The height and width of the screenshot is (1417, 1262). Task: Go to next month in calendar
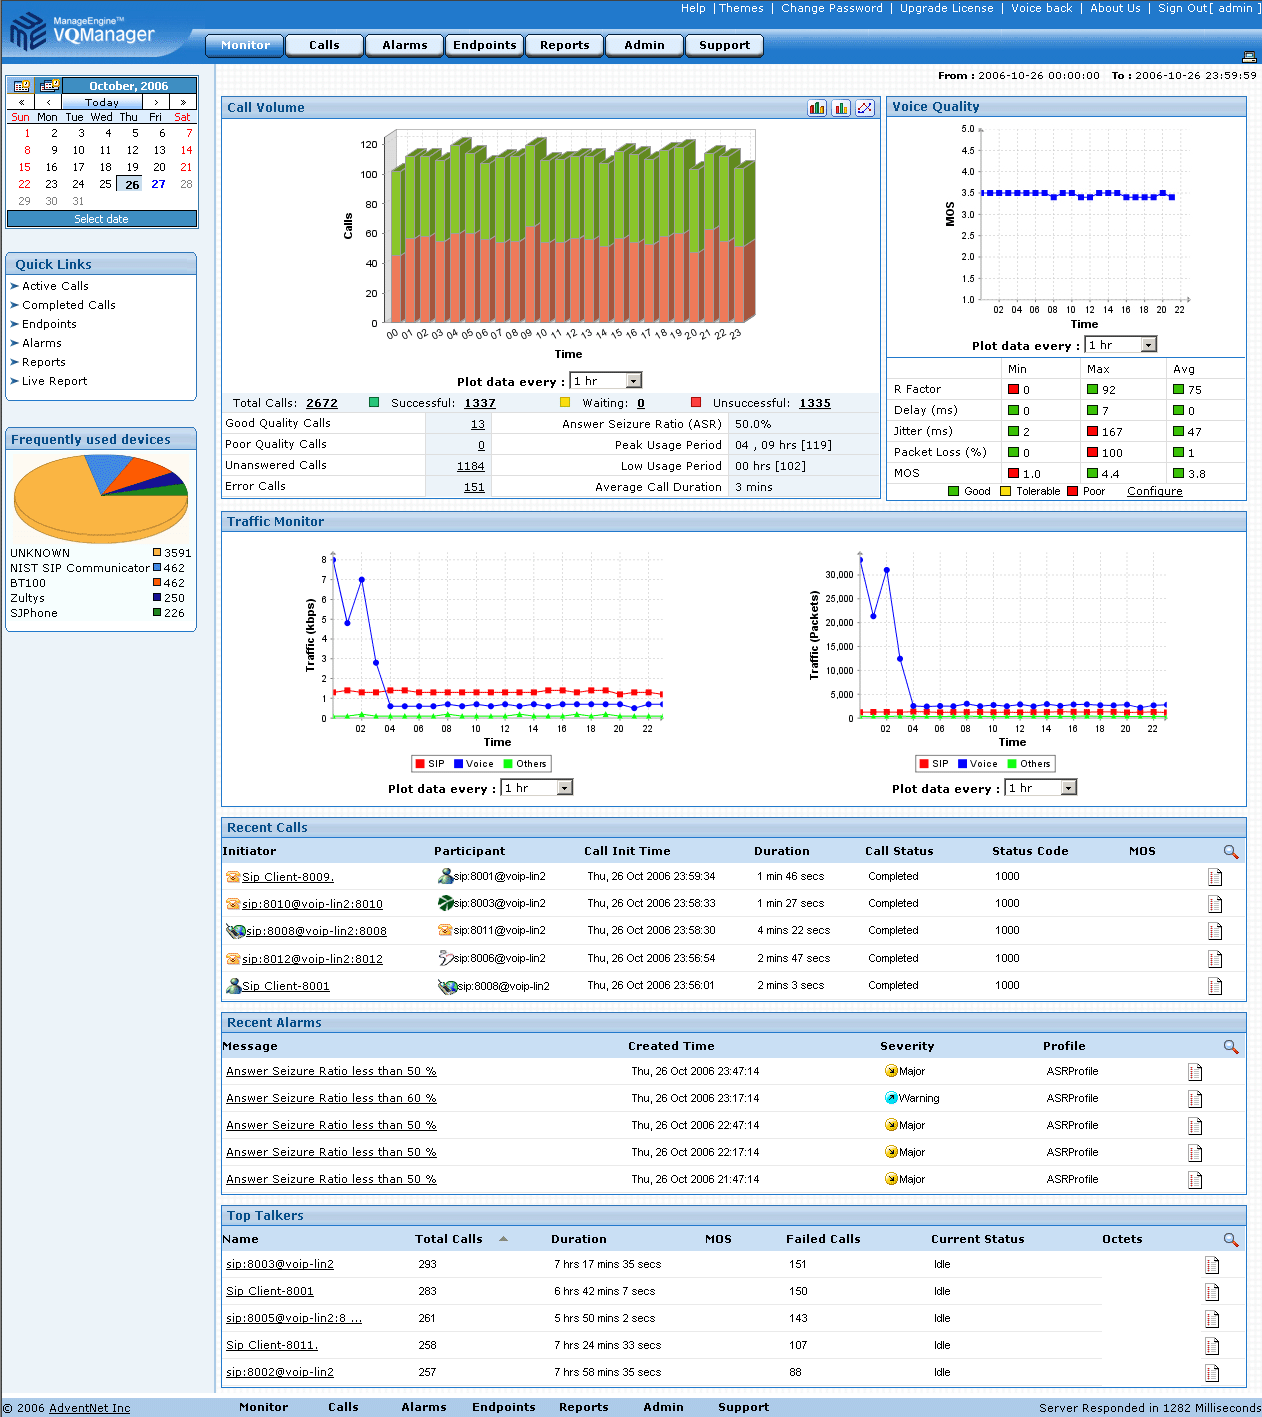156,102
